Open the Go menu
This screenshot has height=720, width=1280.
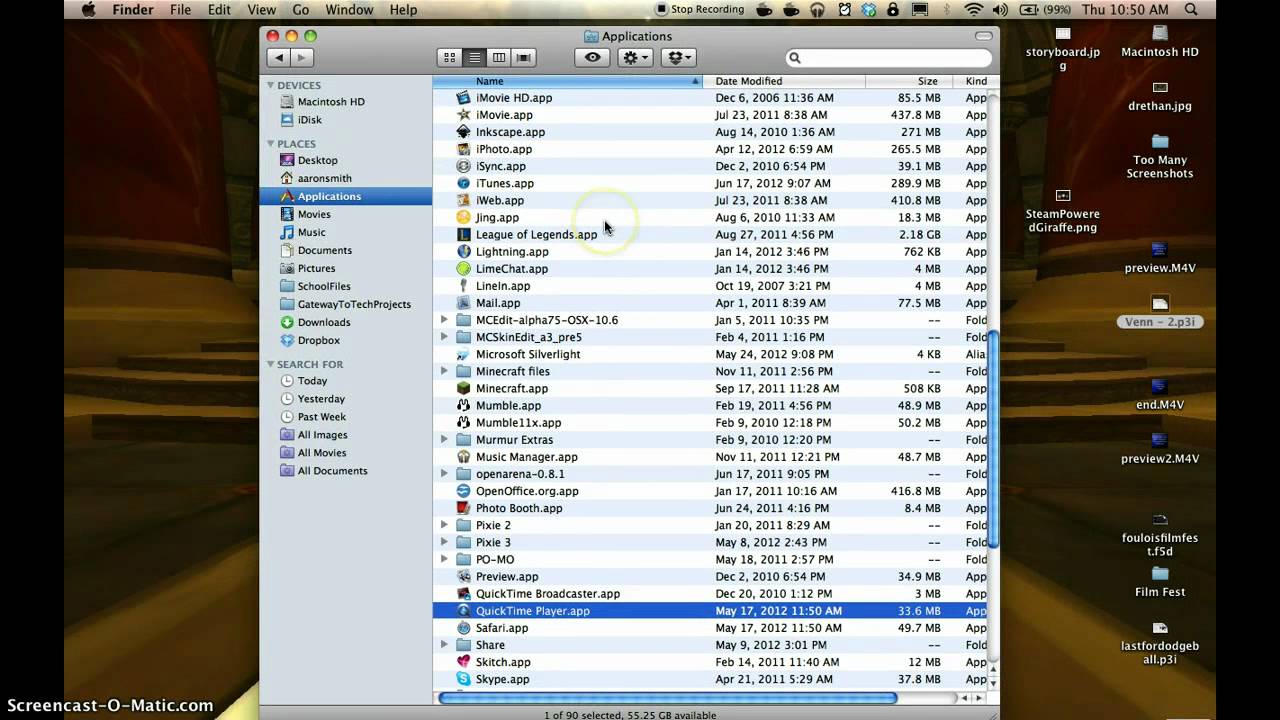[x=301, y=10]
